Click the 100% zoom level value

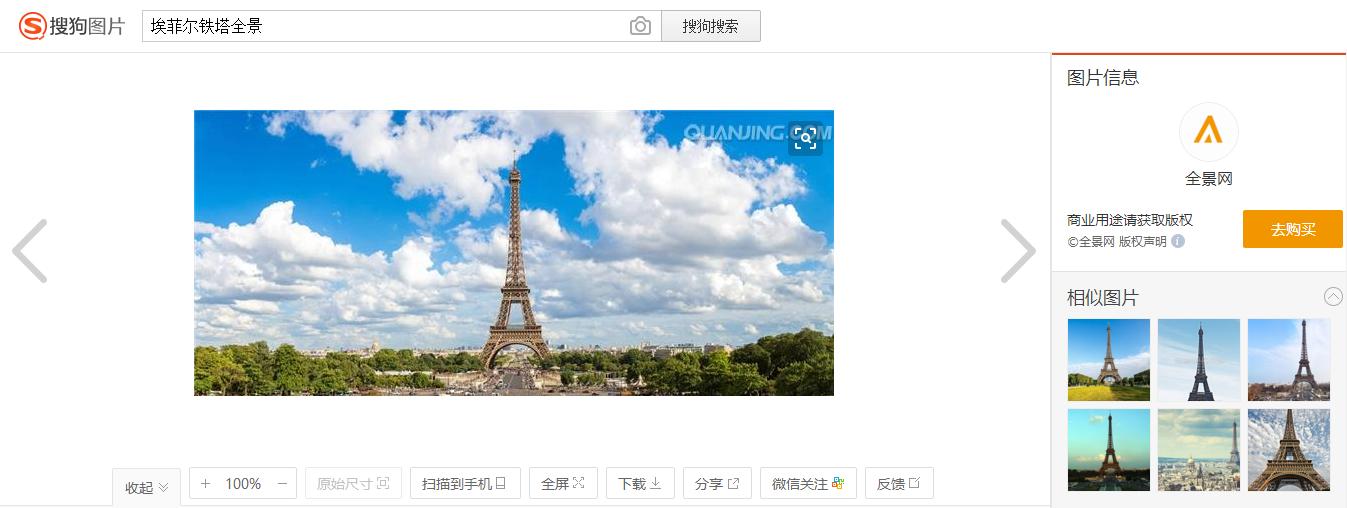243,484
